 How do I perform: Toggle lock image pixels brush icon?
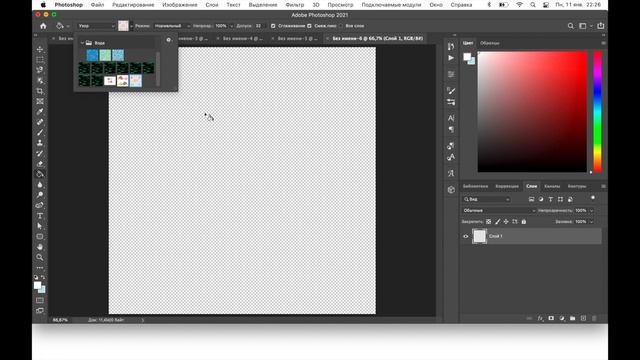tap(498, 222)
